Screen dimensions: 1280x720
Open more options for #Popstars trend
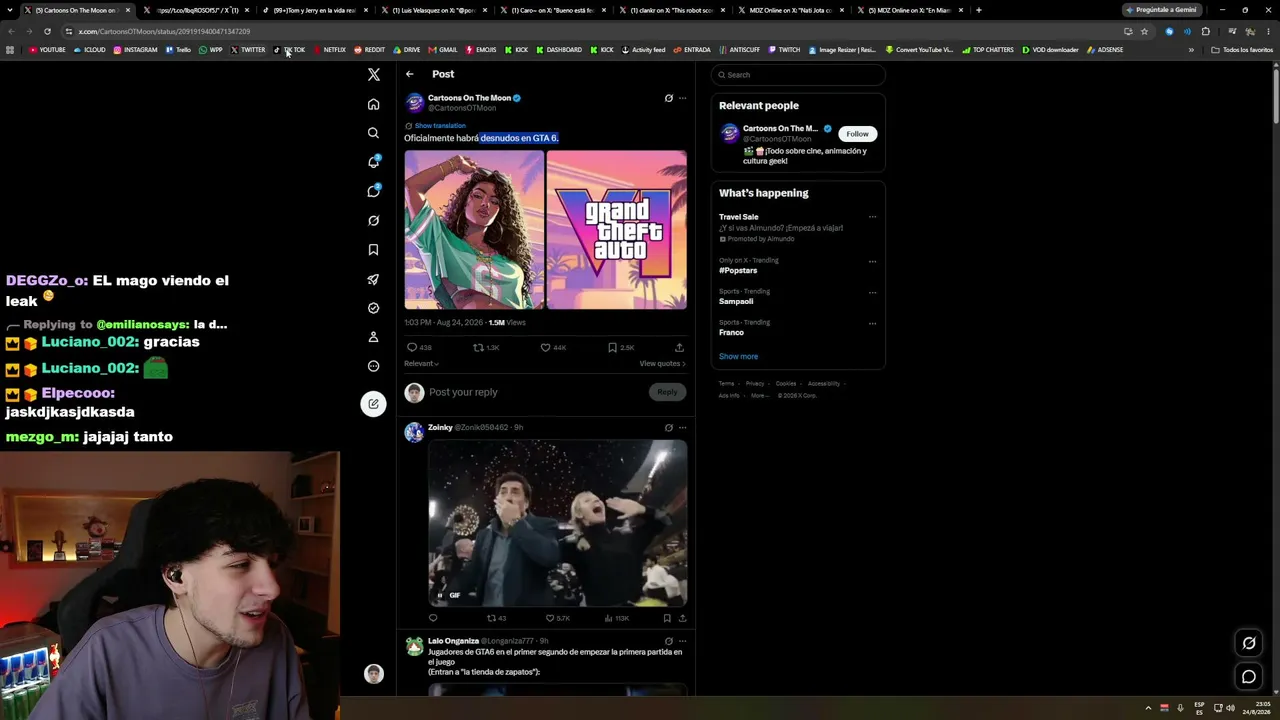click(x=872, y=261)
